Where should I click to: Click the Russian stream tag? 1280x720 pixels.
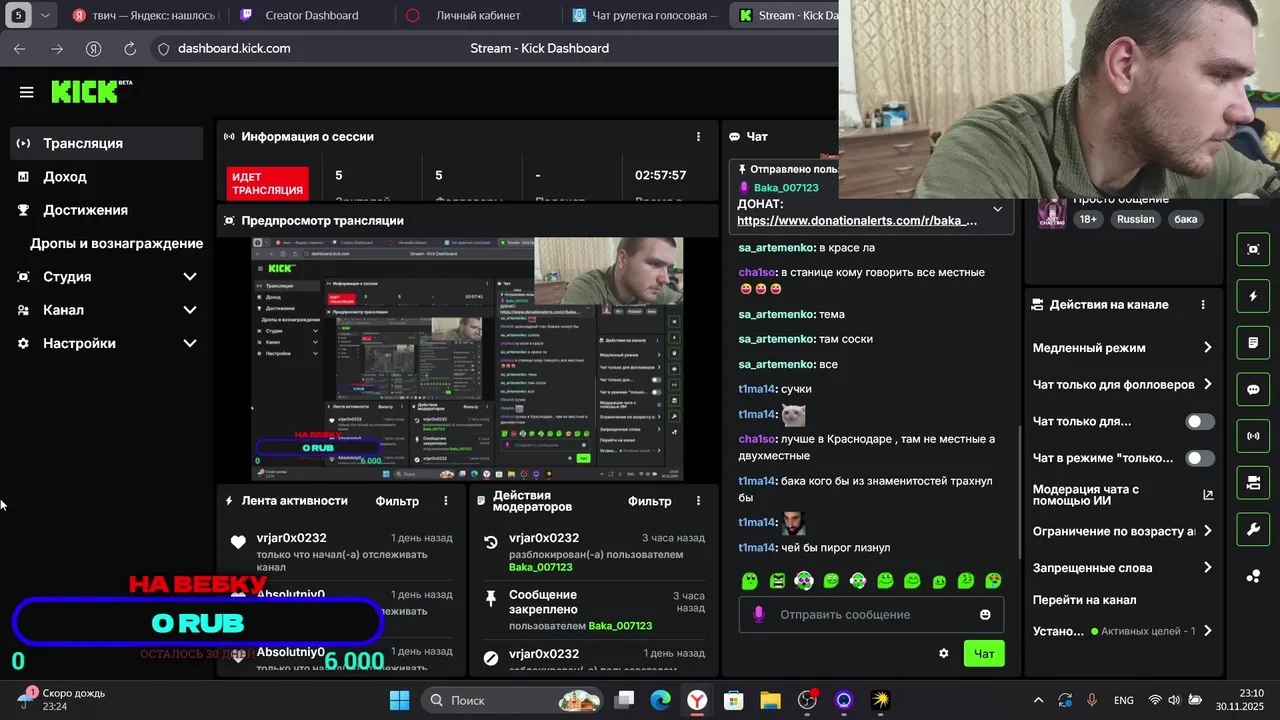[1135, 219]
